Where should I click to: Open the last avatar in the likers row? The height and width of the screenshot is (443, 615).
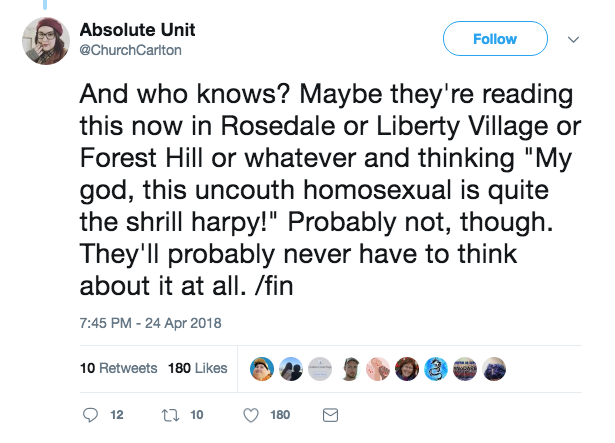[x=494, y=368]
